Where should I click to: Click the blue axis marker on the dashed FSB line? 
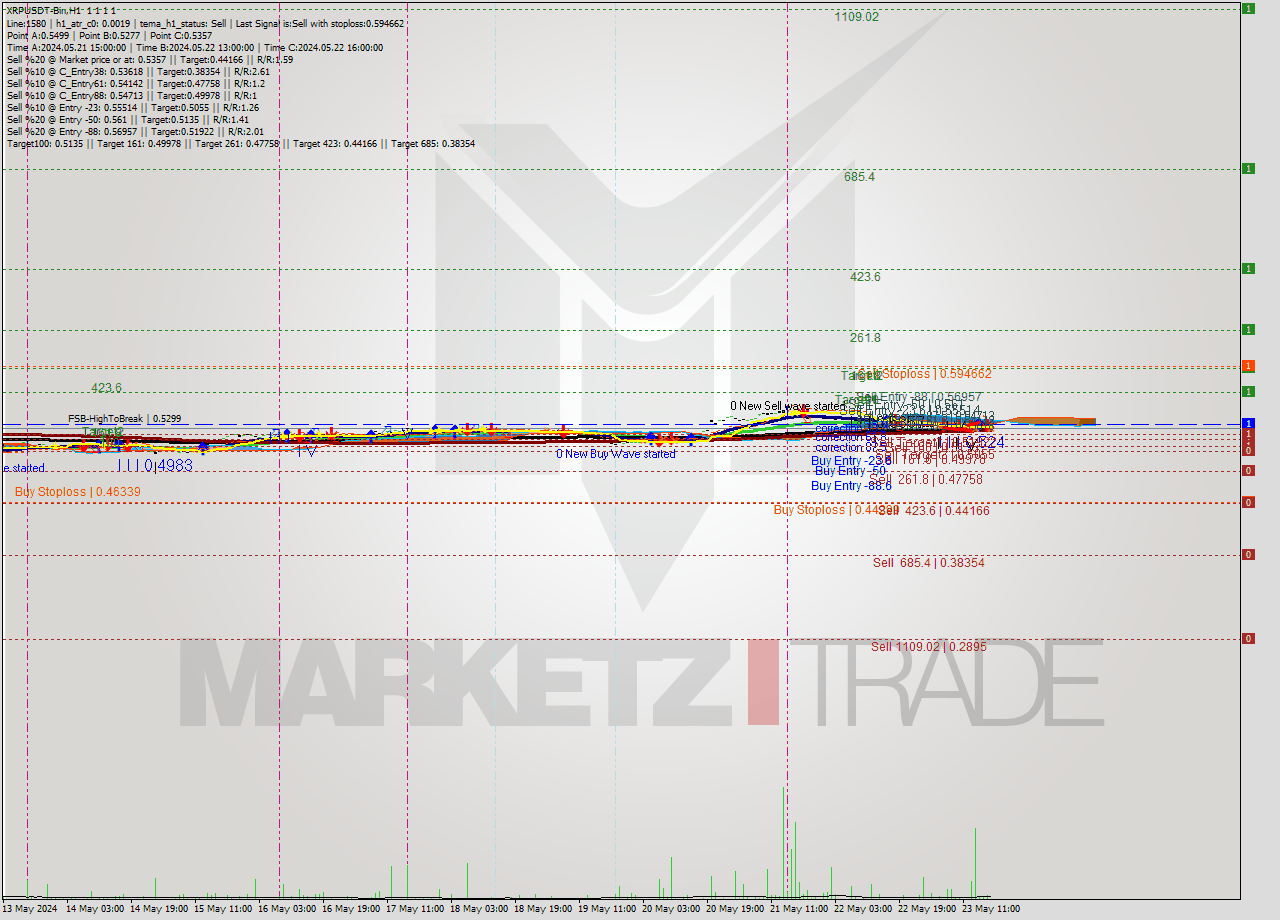(x=1248, y=423)
